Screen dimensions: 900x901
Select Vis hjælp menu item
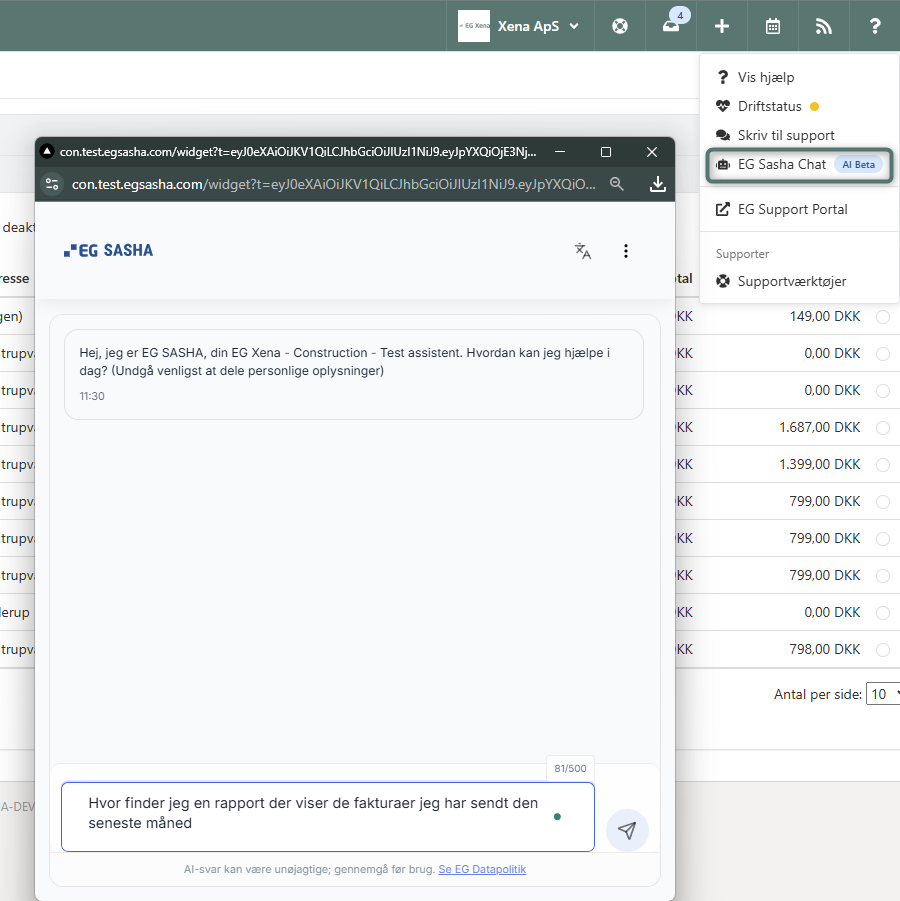(766, 77)
